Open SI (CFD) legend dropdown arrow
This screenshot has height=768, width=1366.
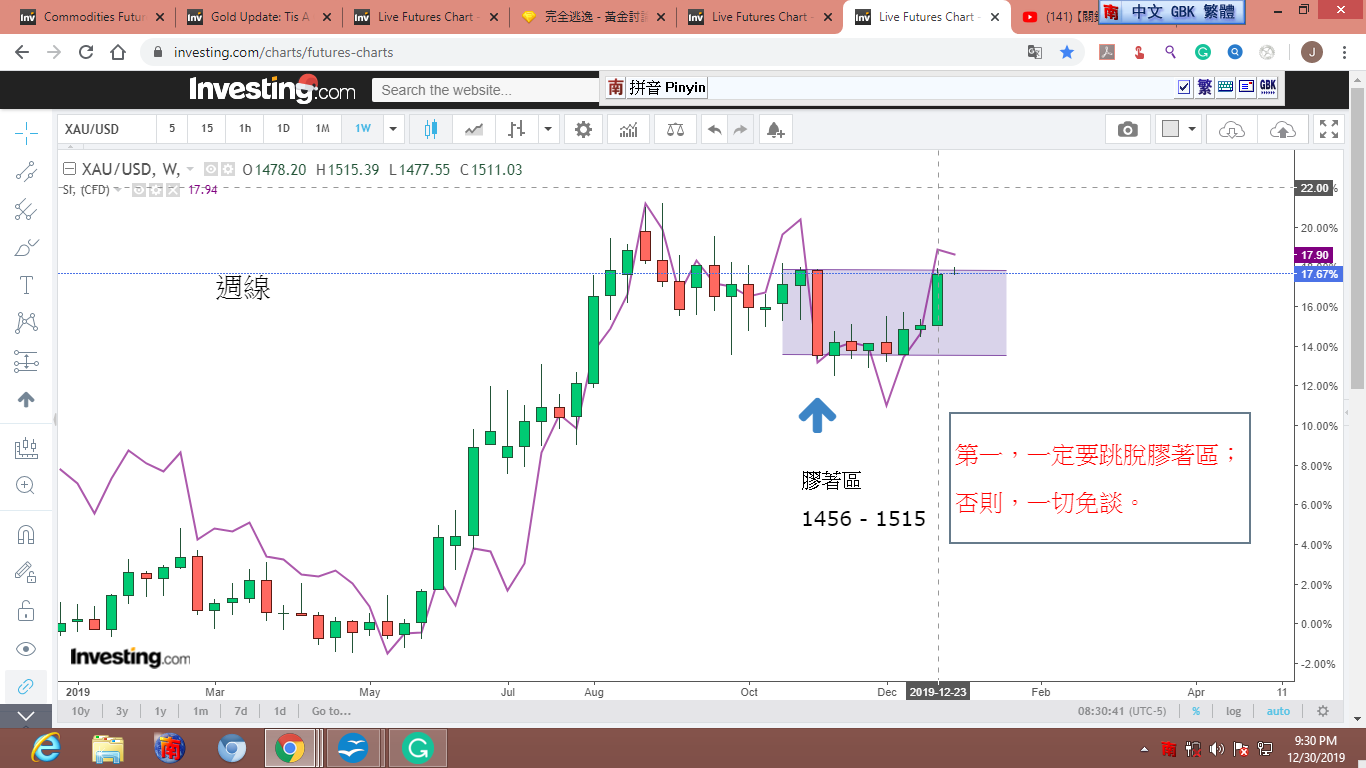tap(118, 189)
